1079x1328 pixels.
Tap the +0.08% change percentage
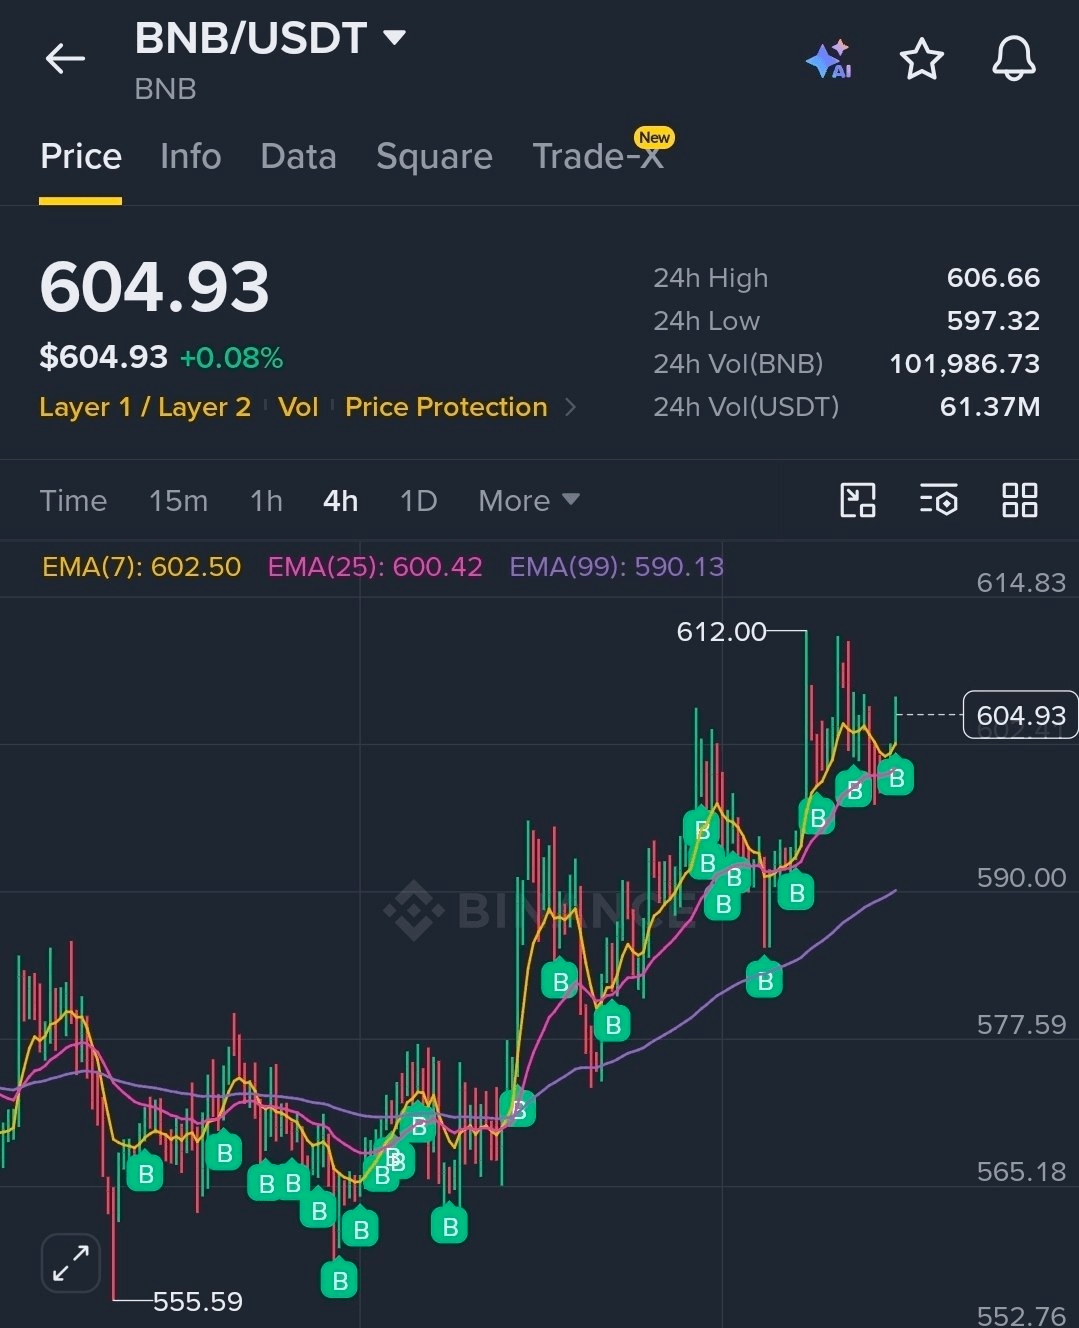coord(231,358)
